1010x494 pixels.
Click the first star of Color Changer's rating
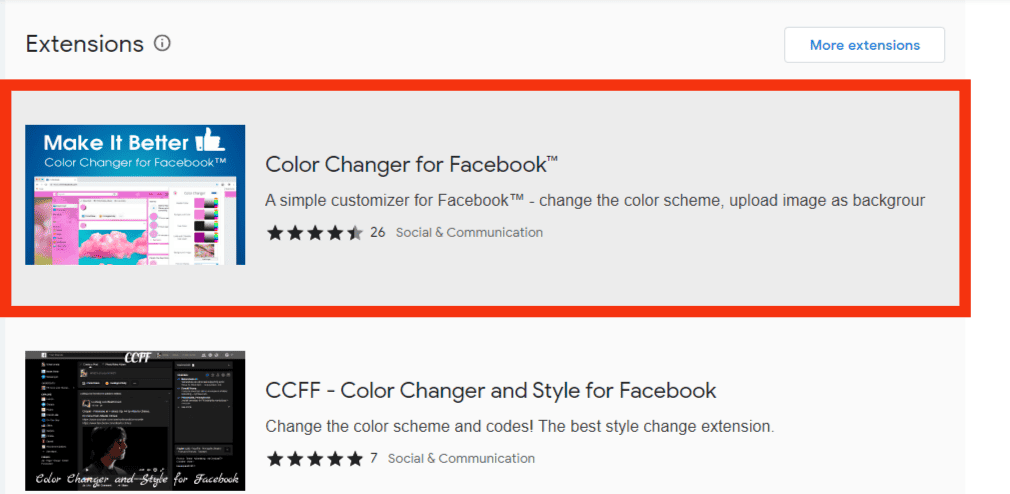275,233
